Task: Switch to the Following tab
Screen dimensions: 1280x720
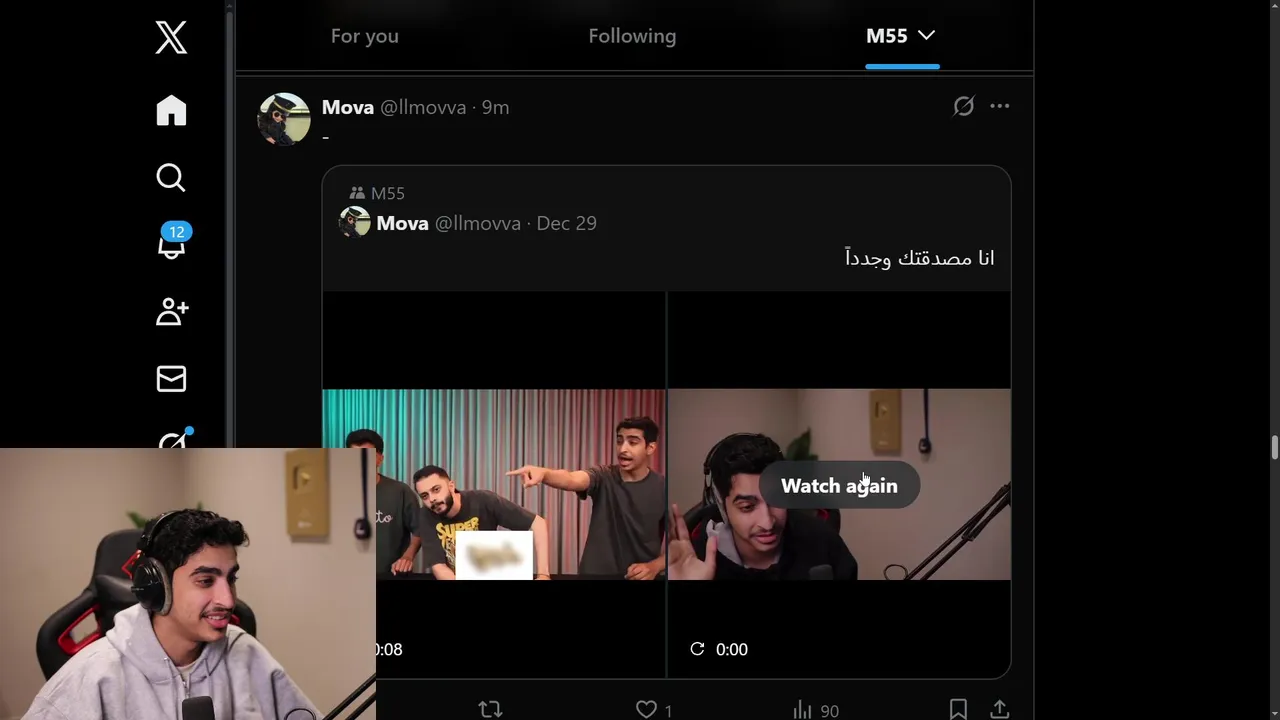Action: [632, 36]
